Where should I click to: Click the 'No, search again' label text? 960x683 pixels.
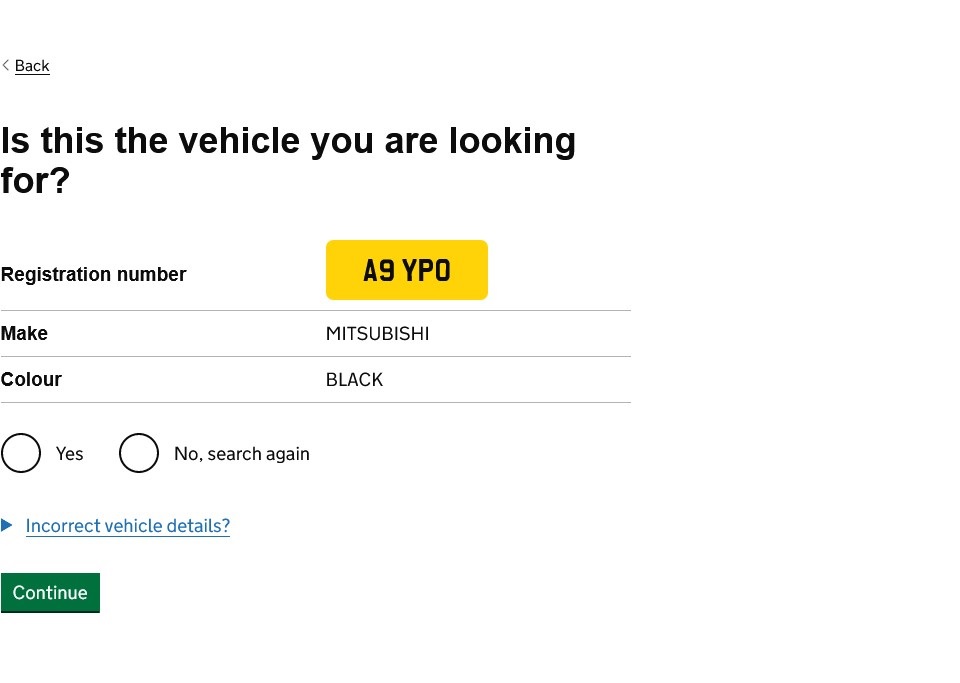[x=241, y=454]
